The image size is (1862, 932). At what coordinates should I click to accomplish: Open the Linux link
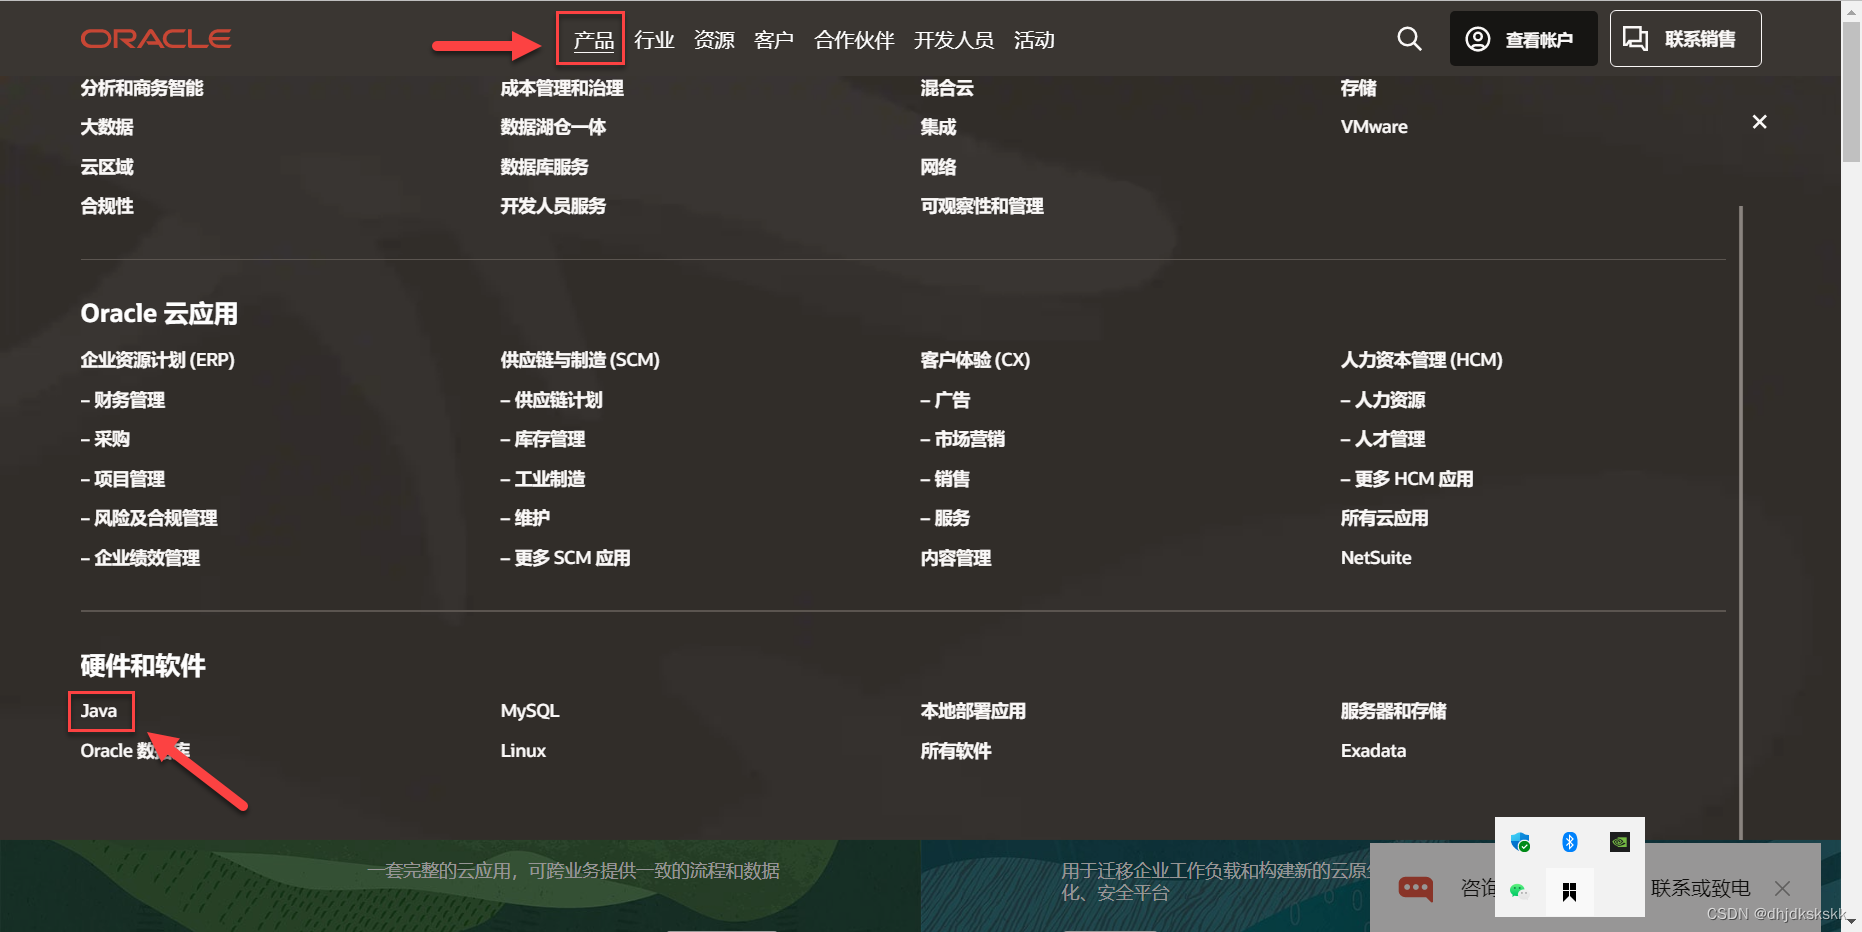pyautogui.click(x=523, y=751)
